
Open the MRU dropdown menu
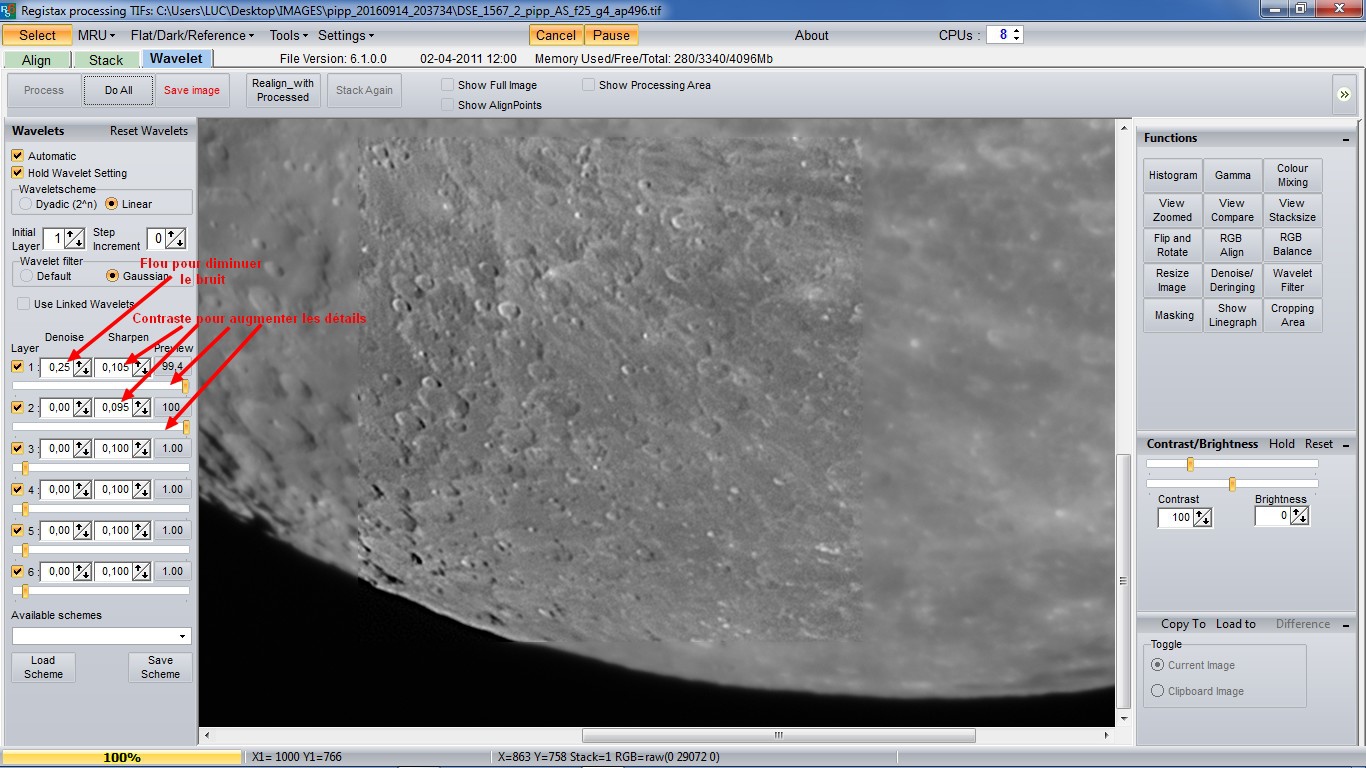click(x=96, y=35)
